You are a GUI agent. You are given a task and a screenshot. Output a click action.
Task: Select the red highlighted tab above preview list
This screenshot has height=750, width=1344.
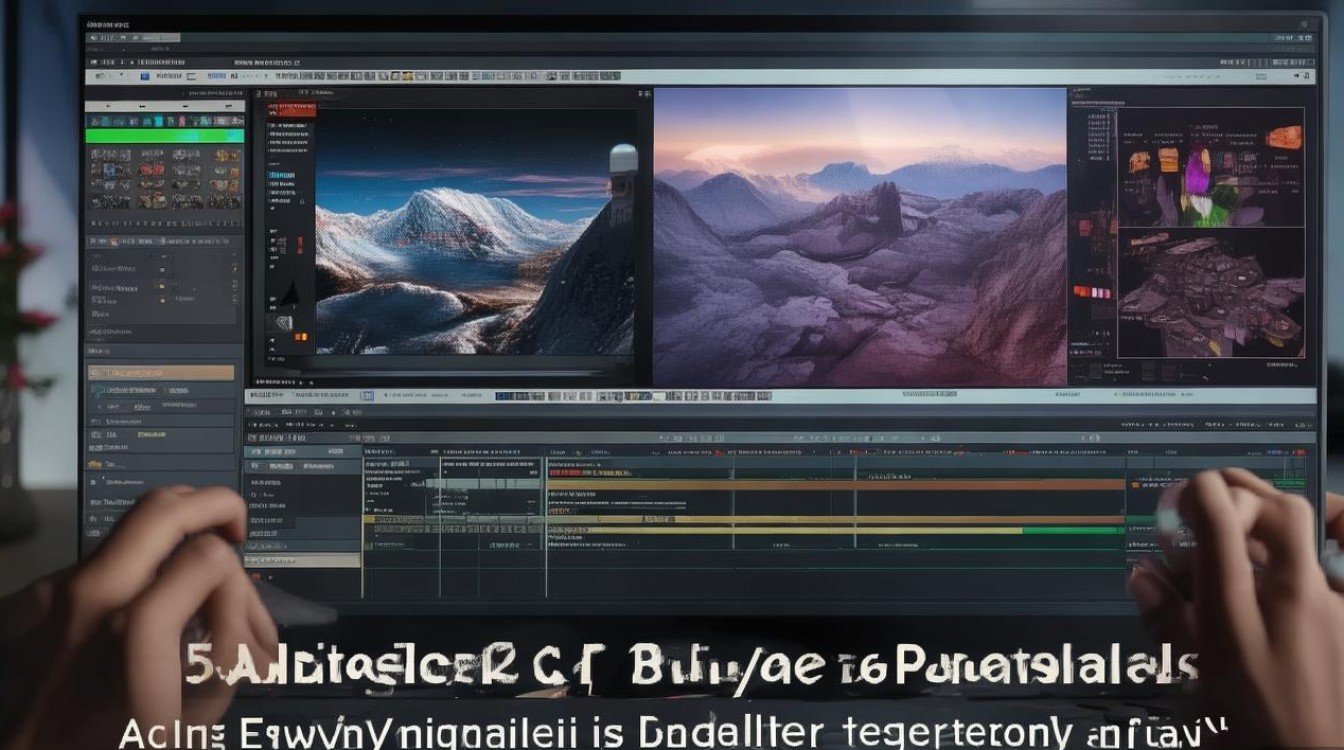click(292, 110)
